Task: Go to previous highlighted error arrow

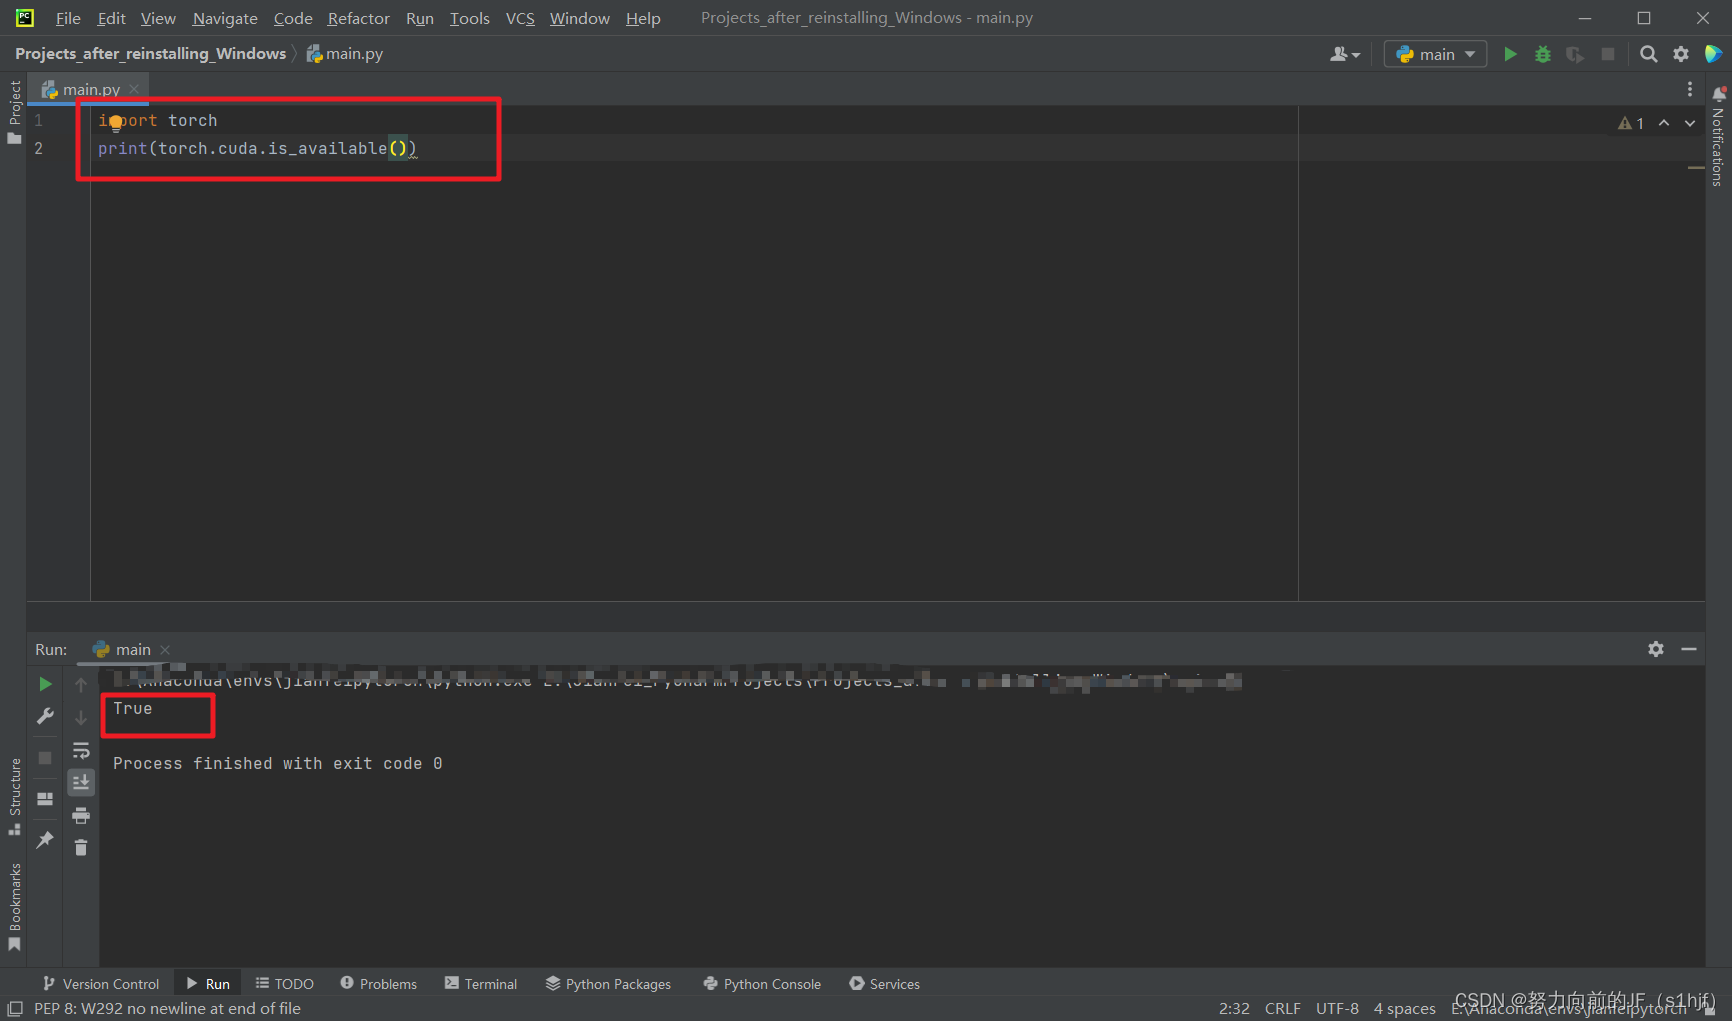Action: (x=1664, y=123)
